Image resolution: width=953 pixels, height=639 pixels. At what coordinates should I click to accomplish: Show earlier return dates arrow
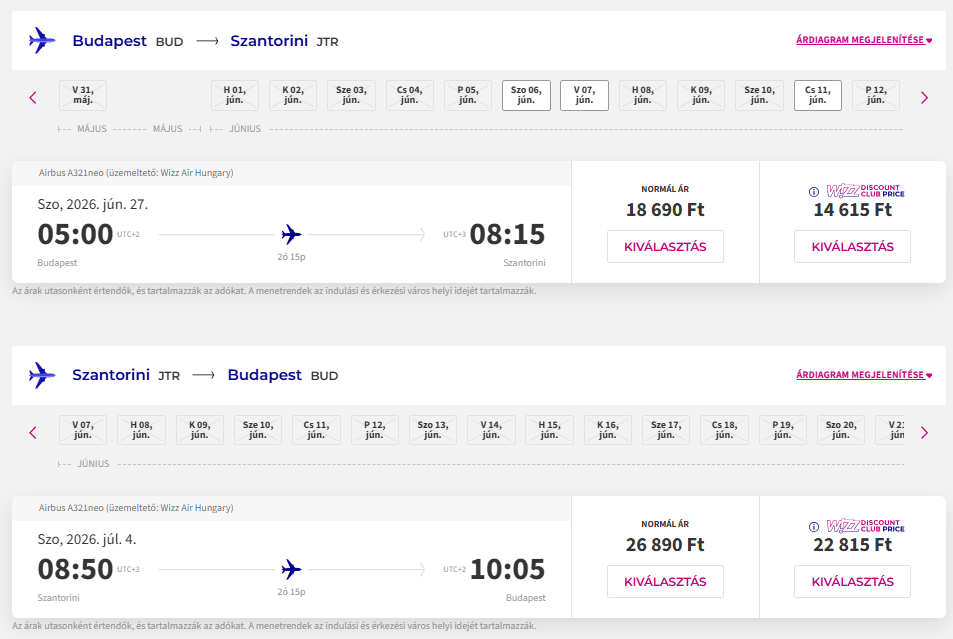click(x=33, y=432)
